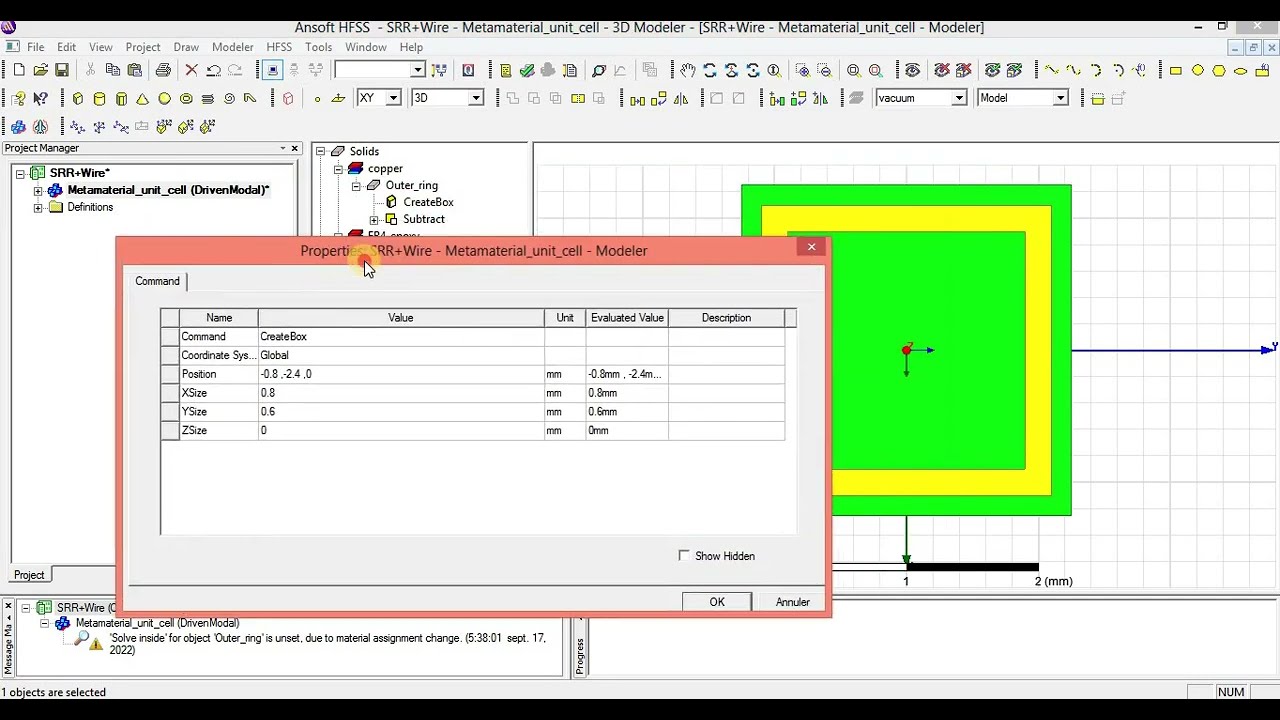Save the project with floppy icon
This screenshot has width=1280, height=720.
[62, 70]
